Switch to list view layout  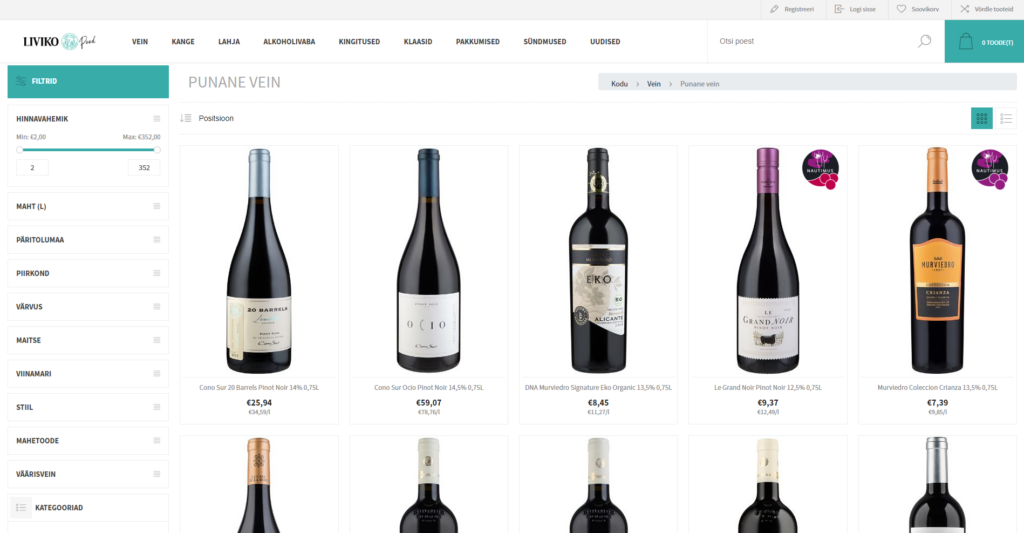point(1006,118)
